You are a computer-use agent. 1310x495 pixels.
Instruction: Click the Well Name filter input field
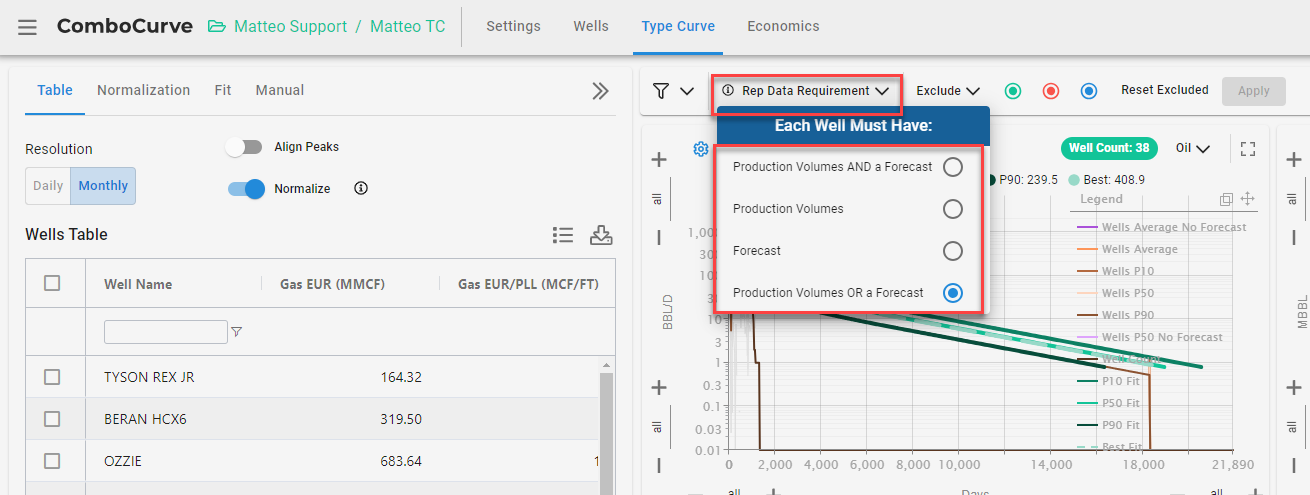[x=166, y=332]
